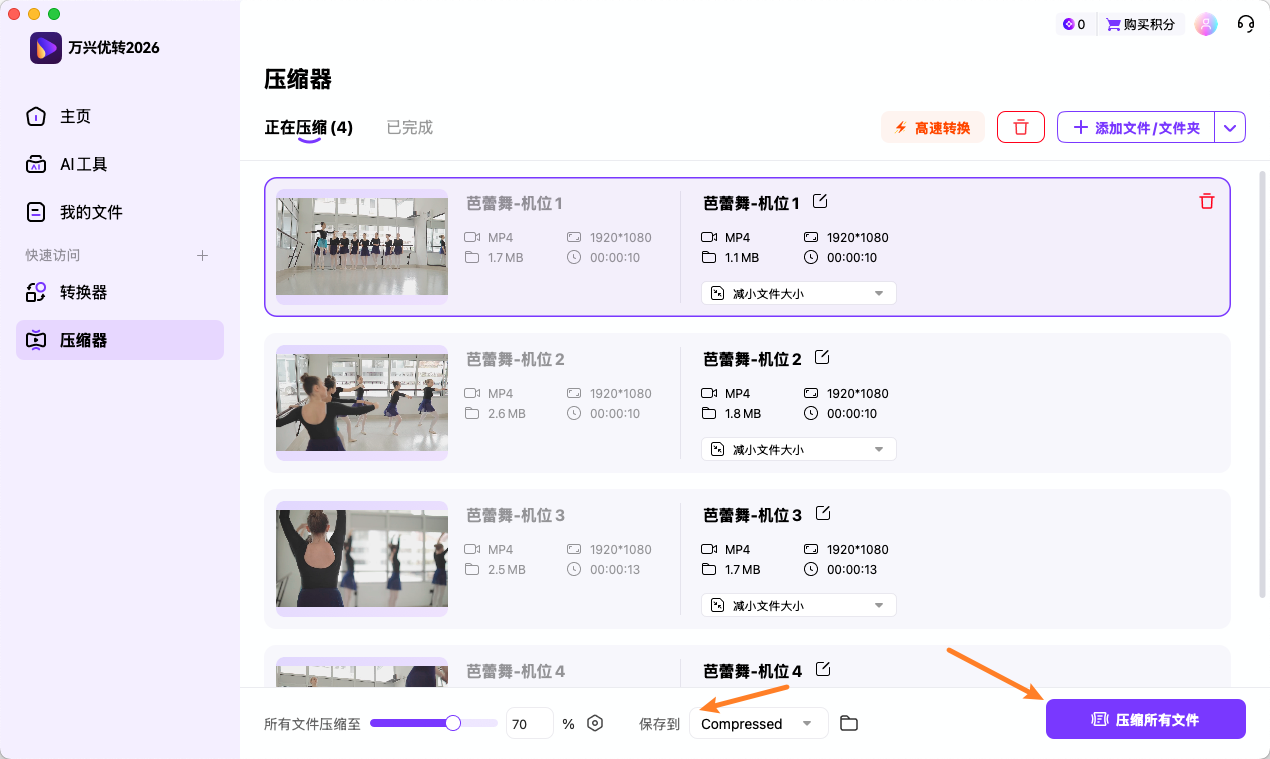Viewport: 1270px width, 759px height.
Task: Click the 压缩所有文件 button
Action: [1145, 718]
